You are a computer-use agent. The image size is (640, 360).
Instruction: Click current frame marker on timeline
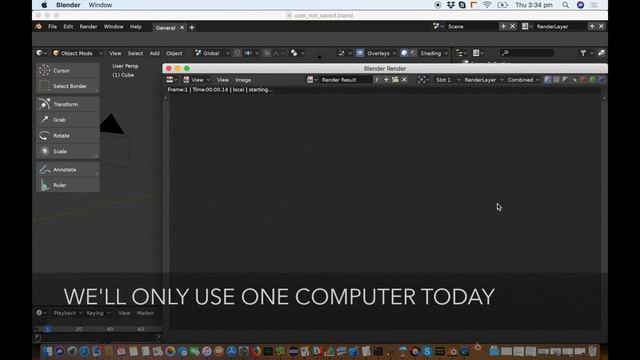[47, 329]
